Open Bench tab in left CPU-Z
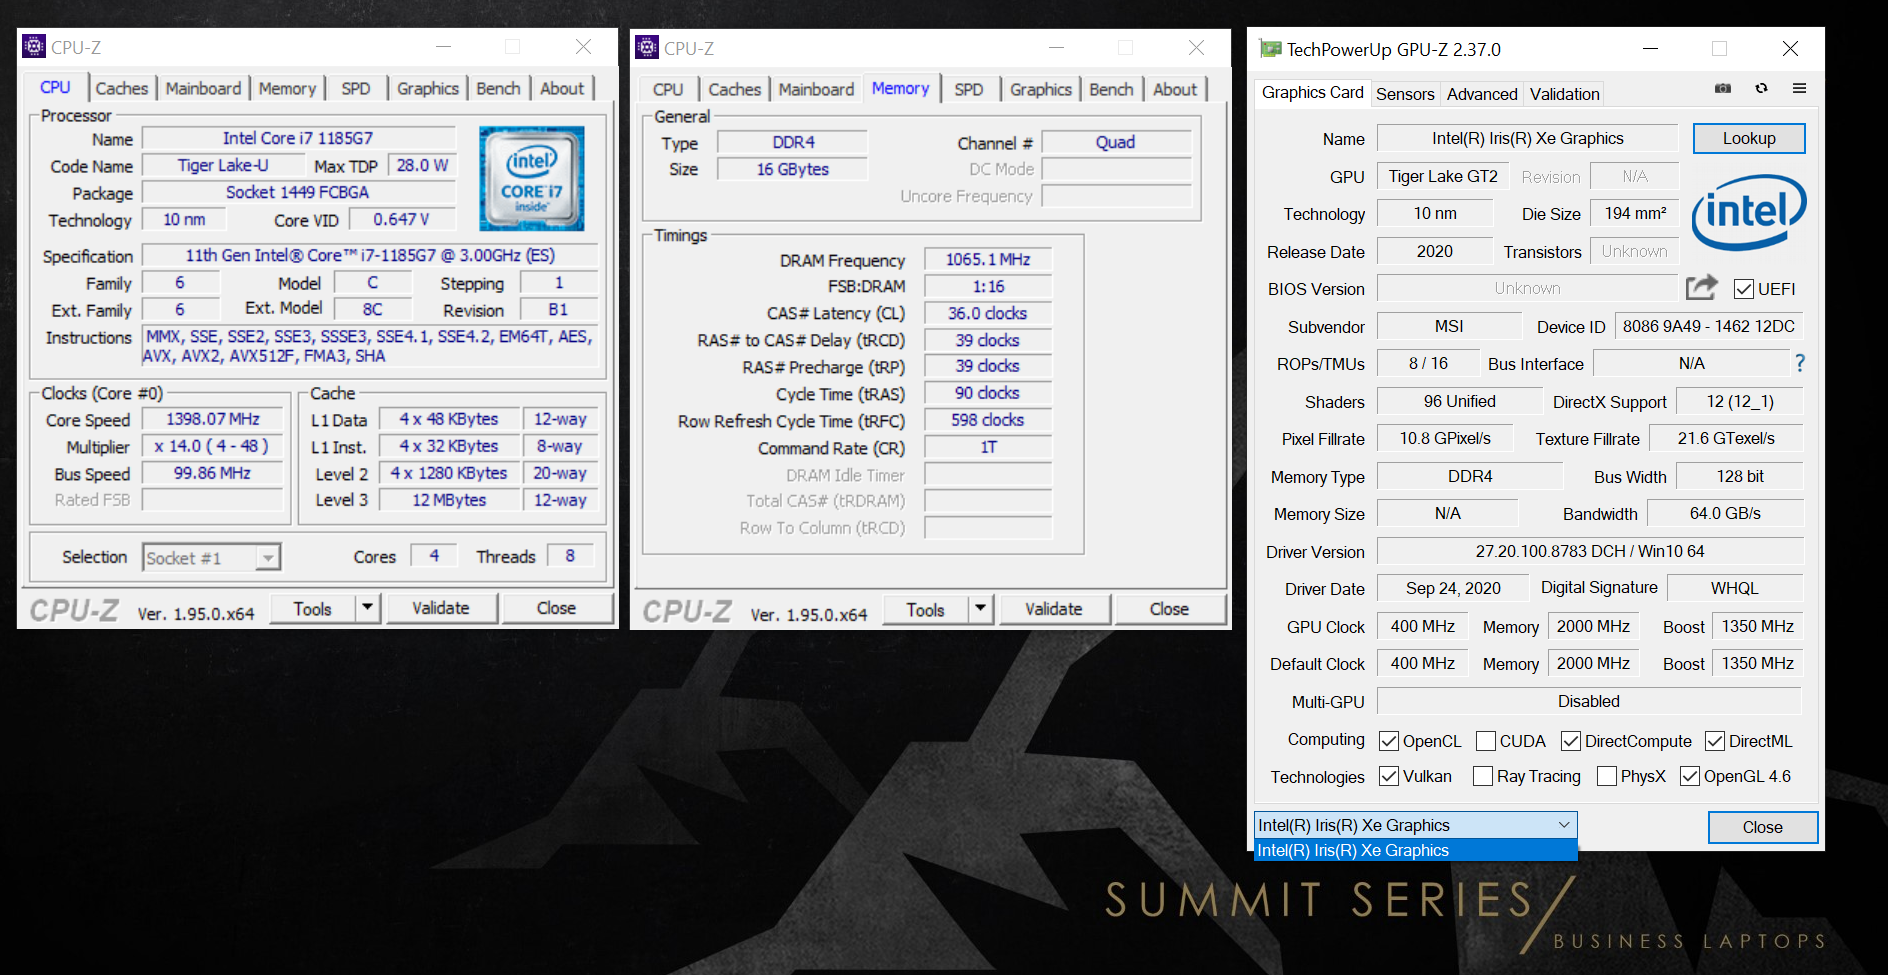The image size is (1888, 975). (498, 88)
